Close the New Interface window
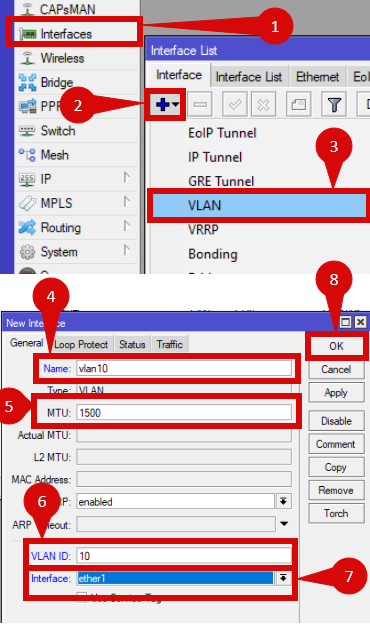This screenshot has width=370, height=625. 360,322
